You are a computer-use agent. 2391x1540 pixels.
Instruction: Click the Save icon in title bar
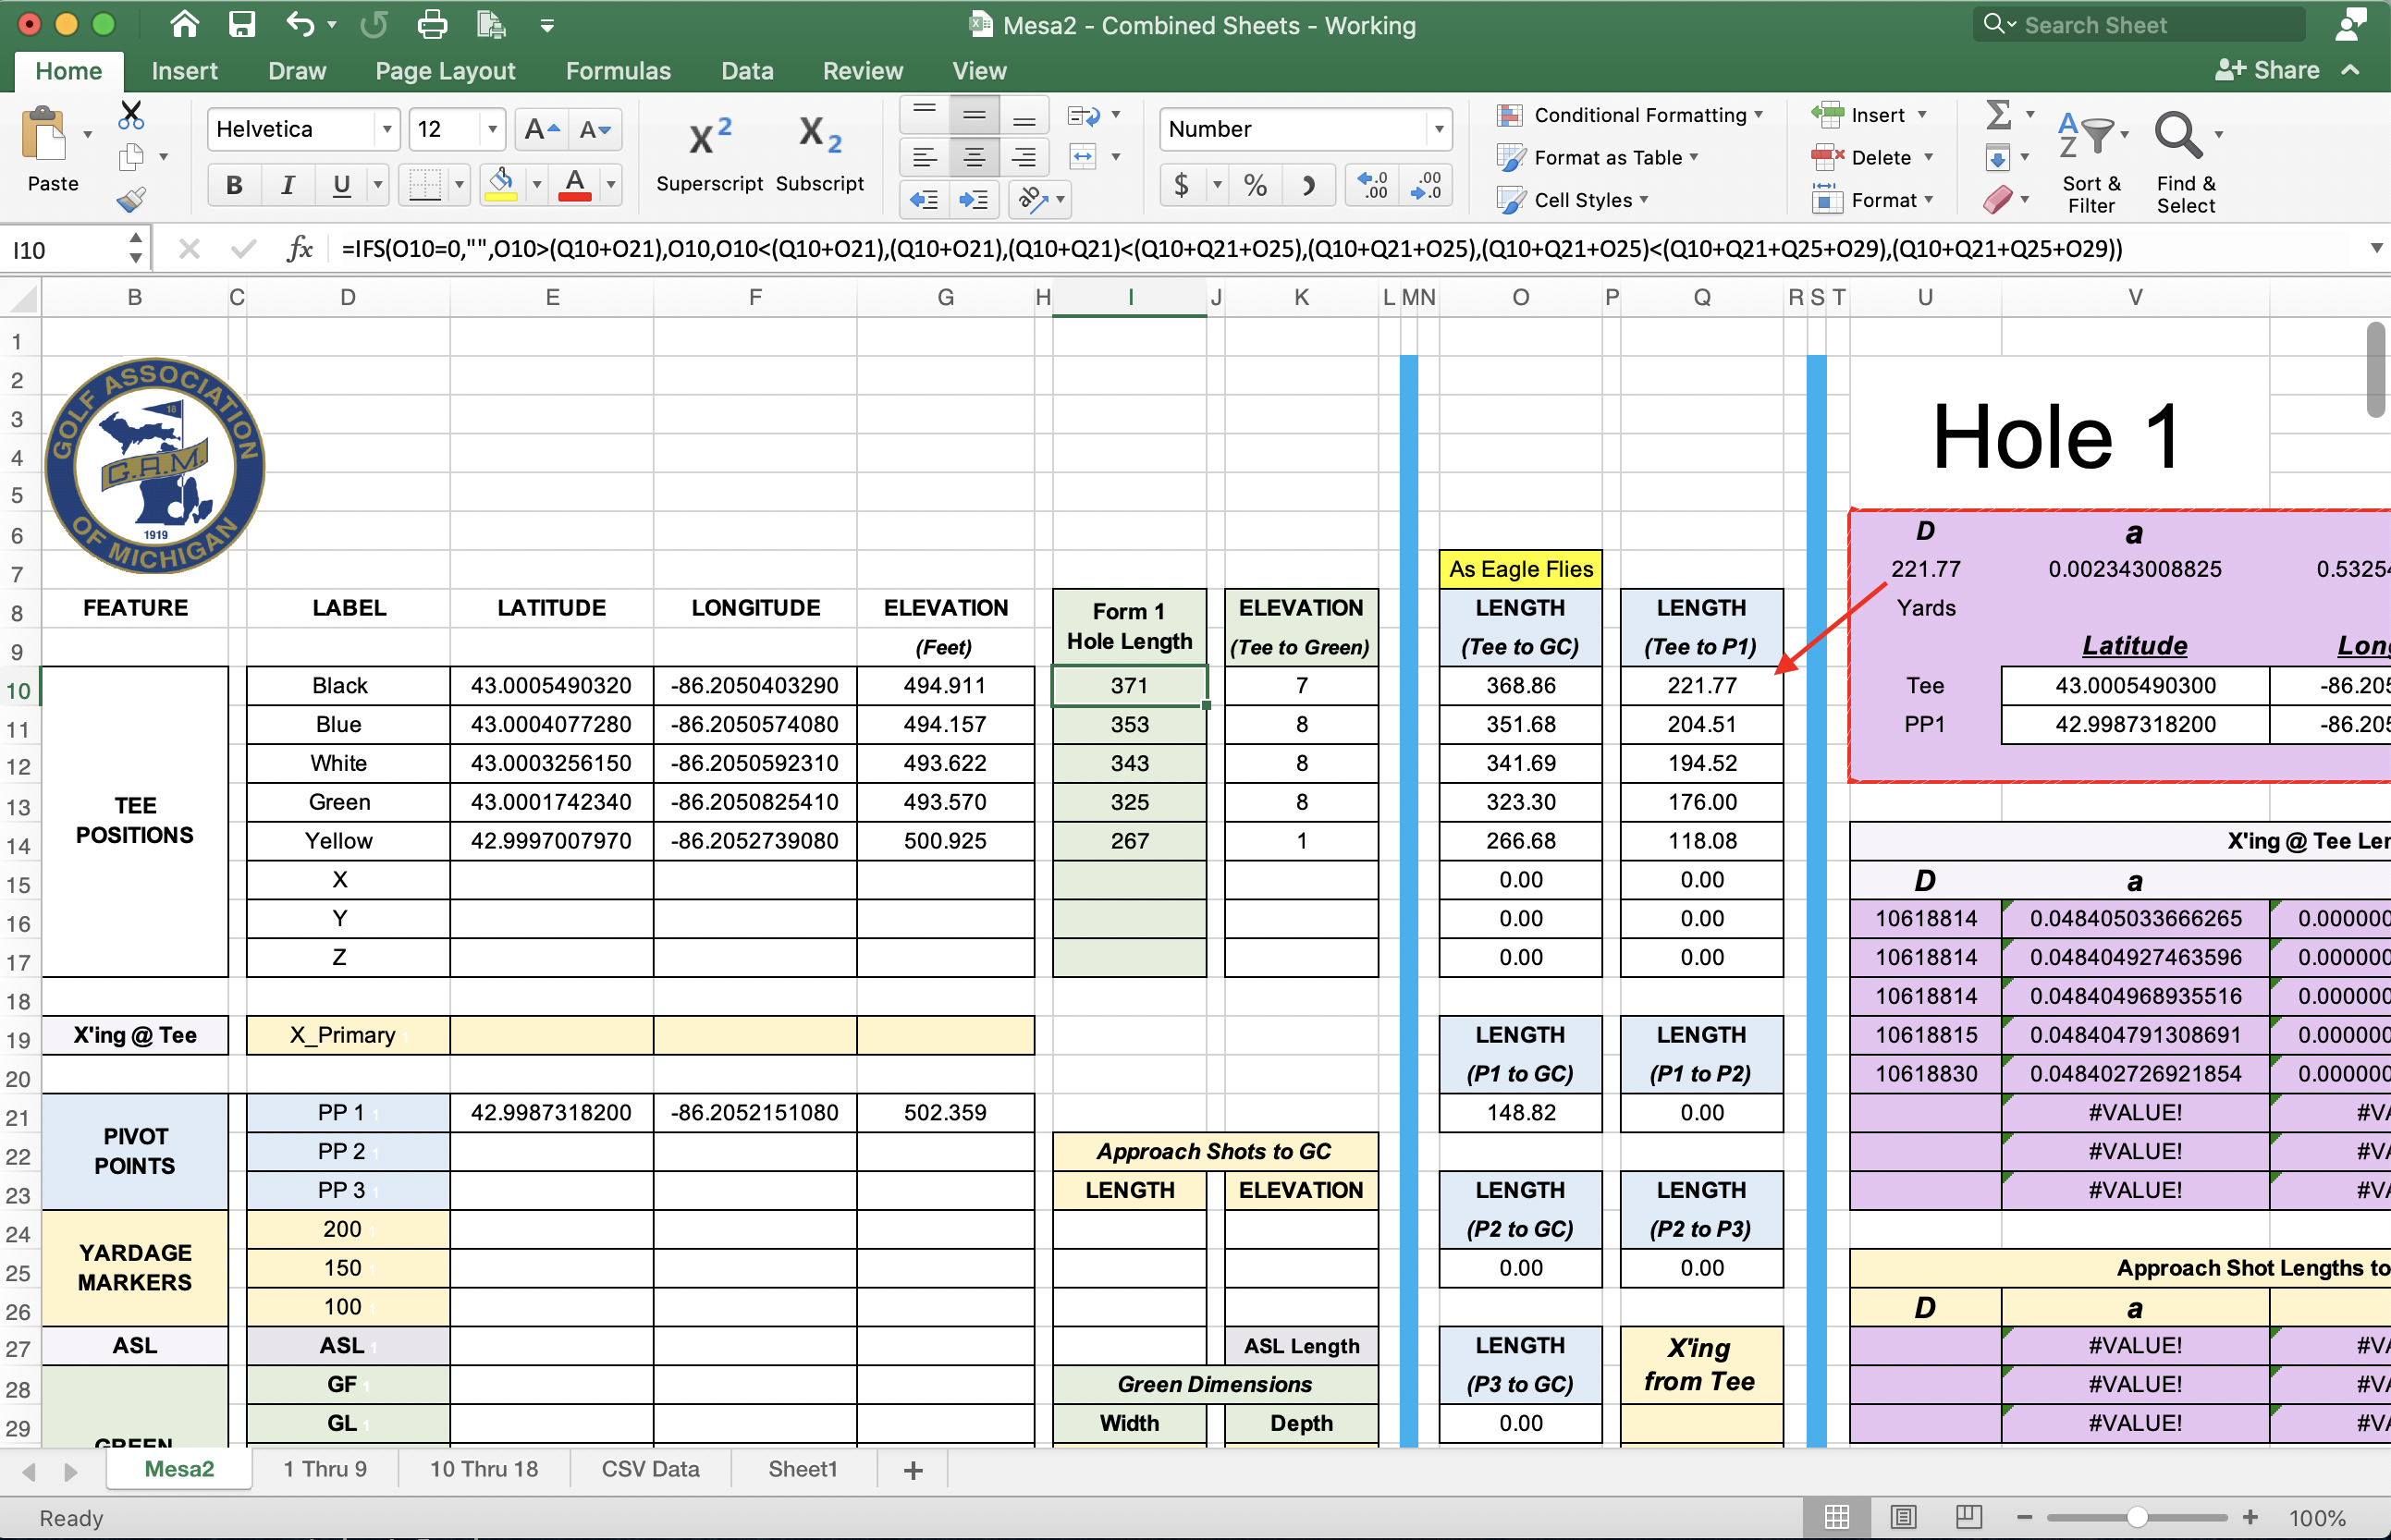[x=241, y=24]
